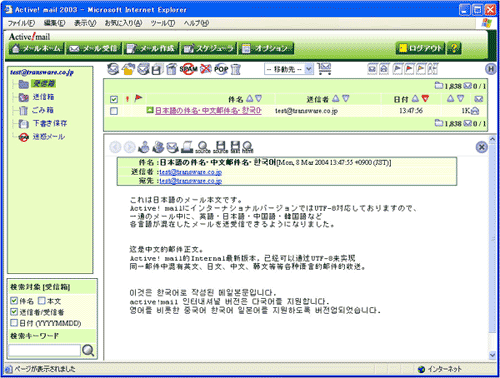Sort 日付 column ascending
500x378 pixels.
pos(415,99)
